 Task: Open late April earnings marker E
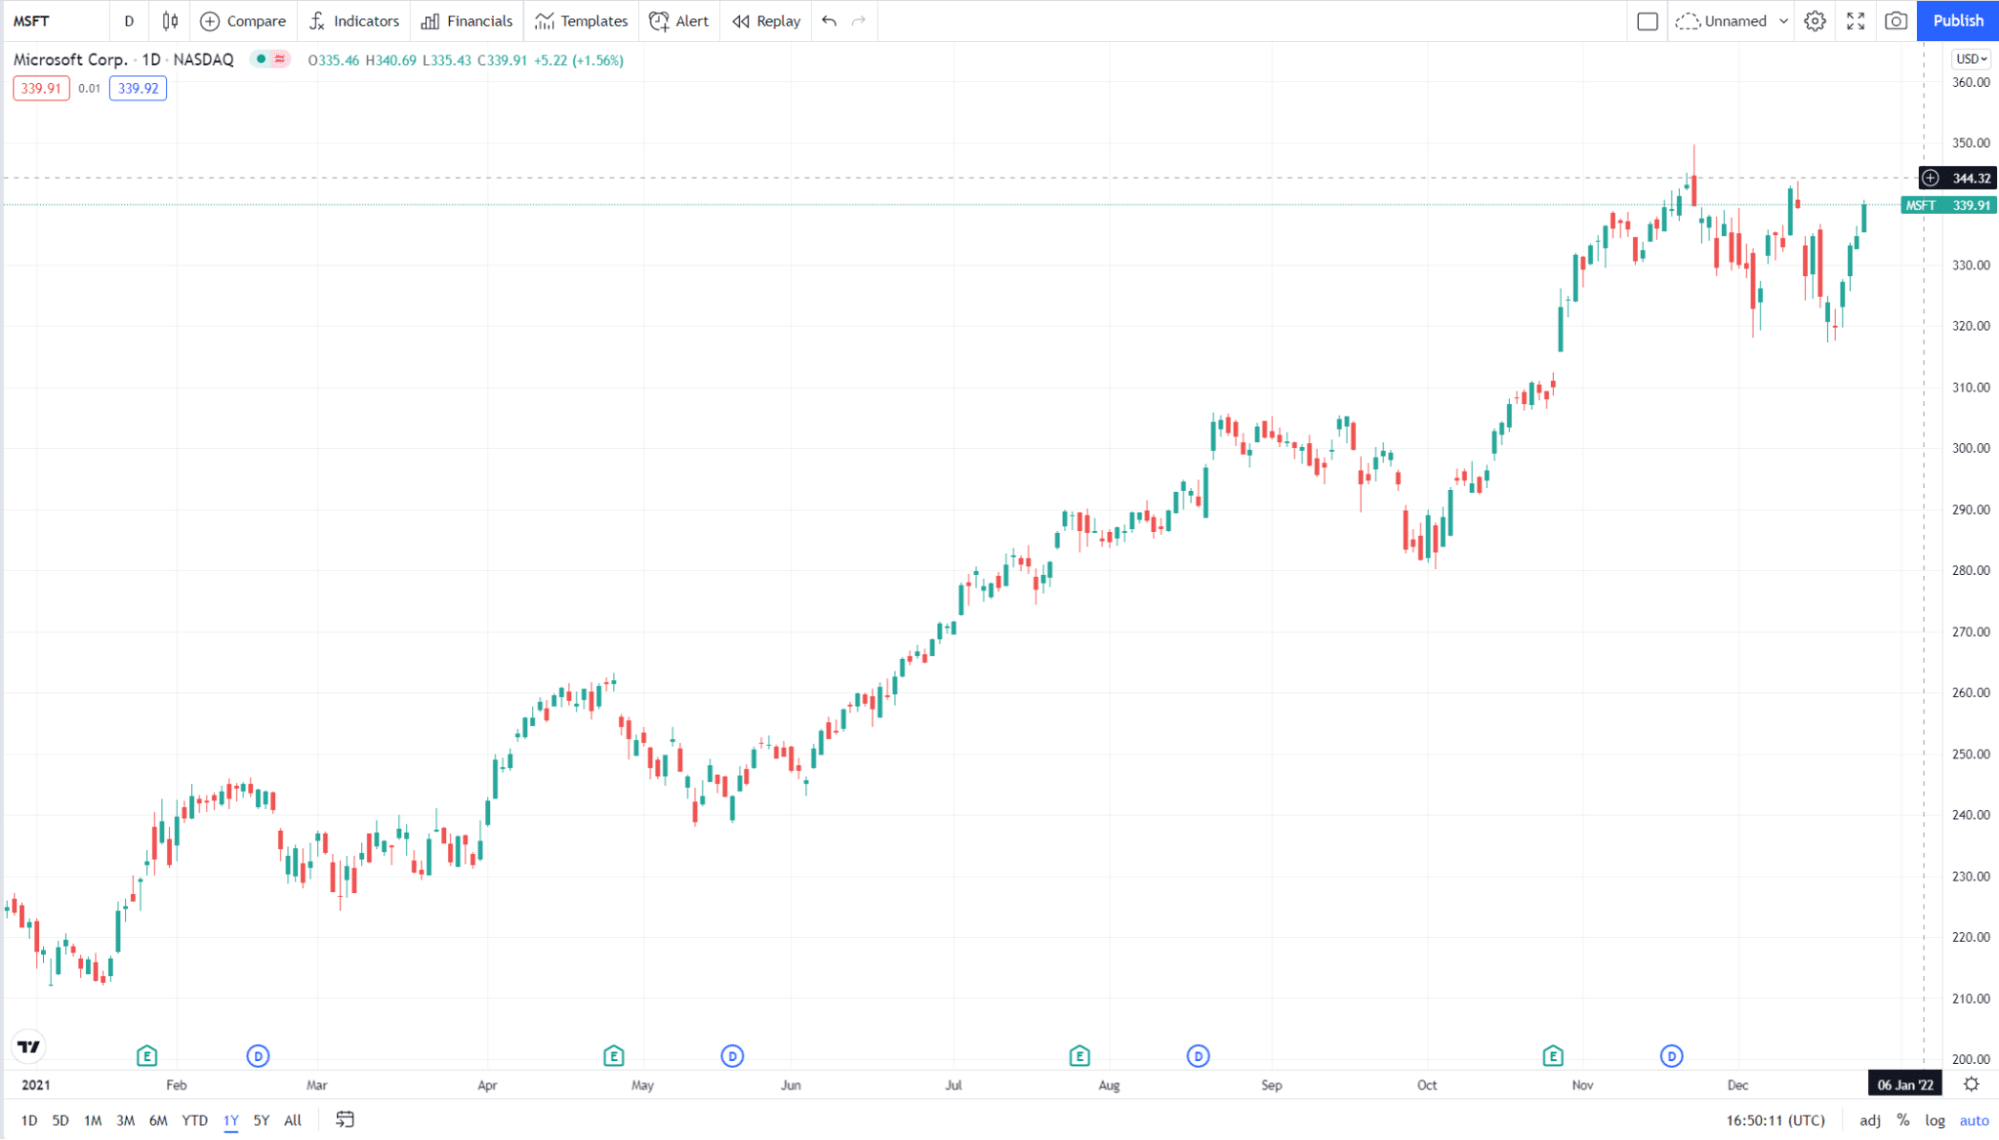click(614, 1056)
